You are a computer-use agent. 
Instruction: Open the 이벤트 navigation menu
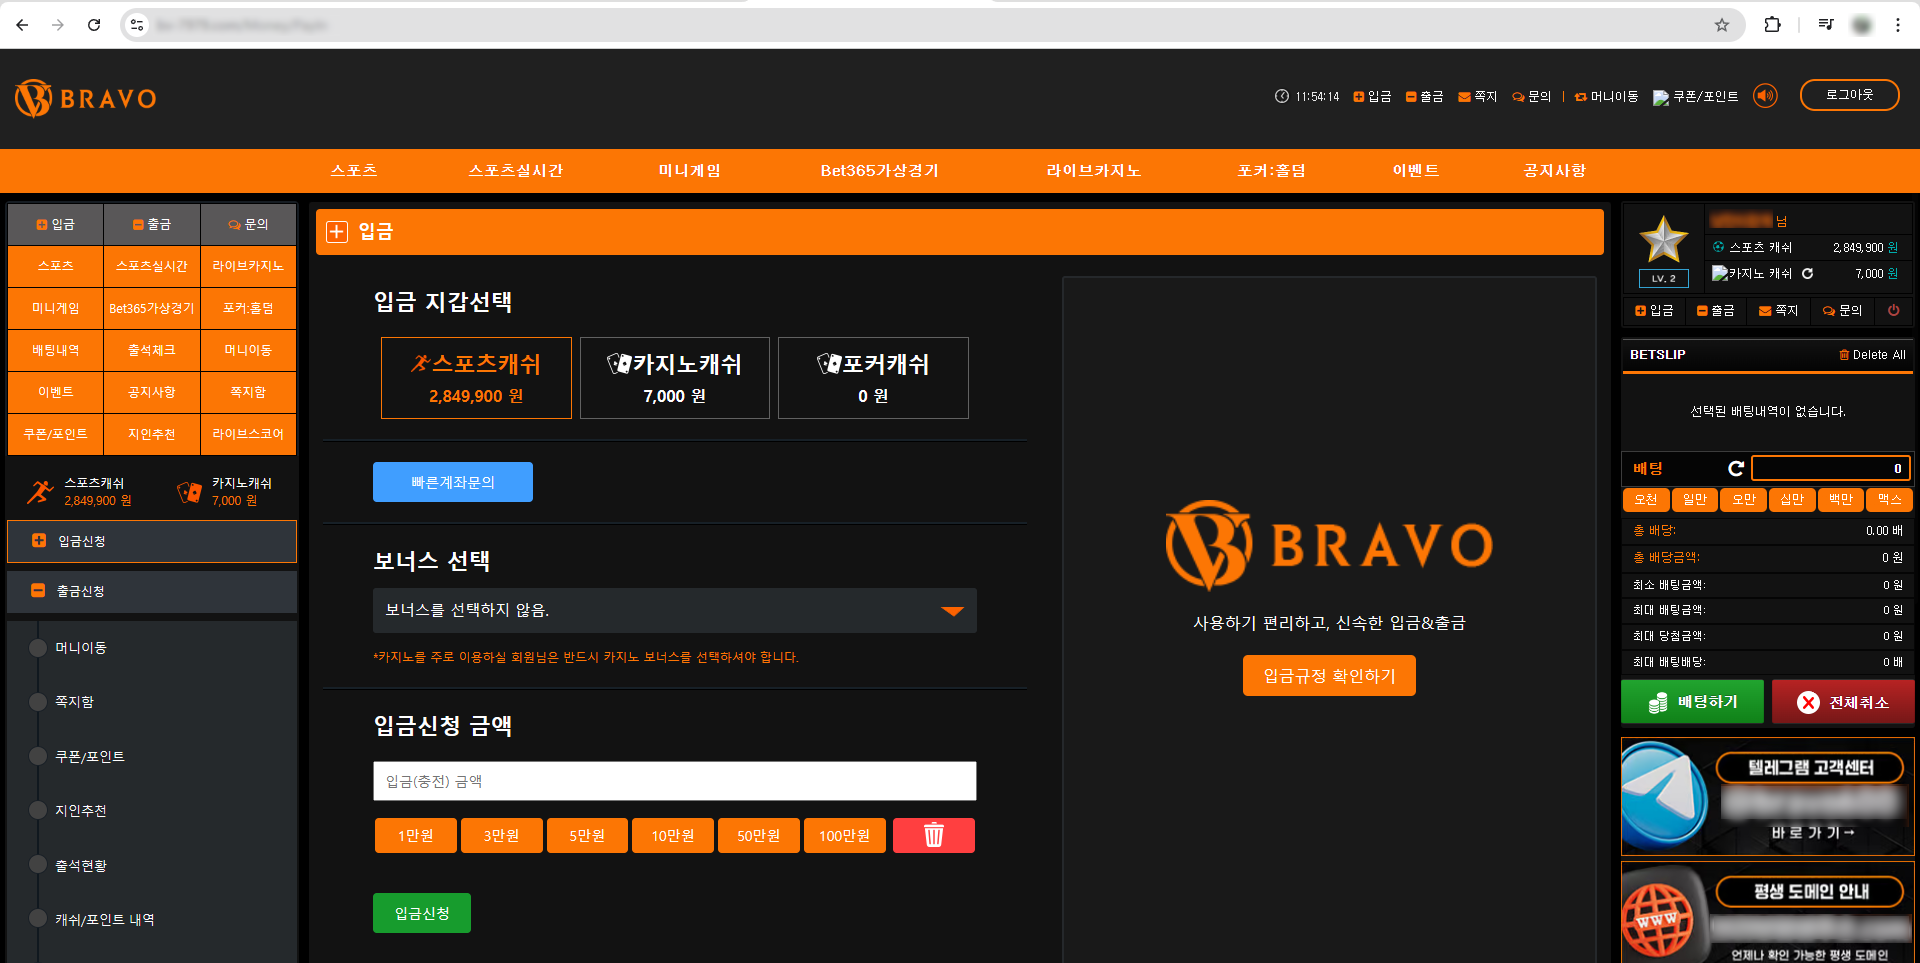[1416, 171]
